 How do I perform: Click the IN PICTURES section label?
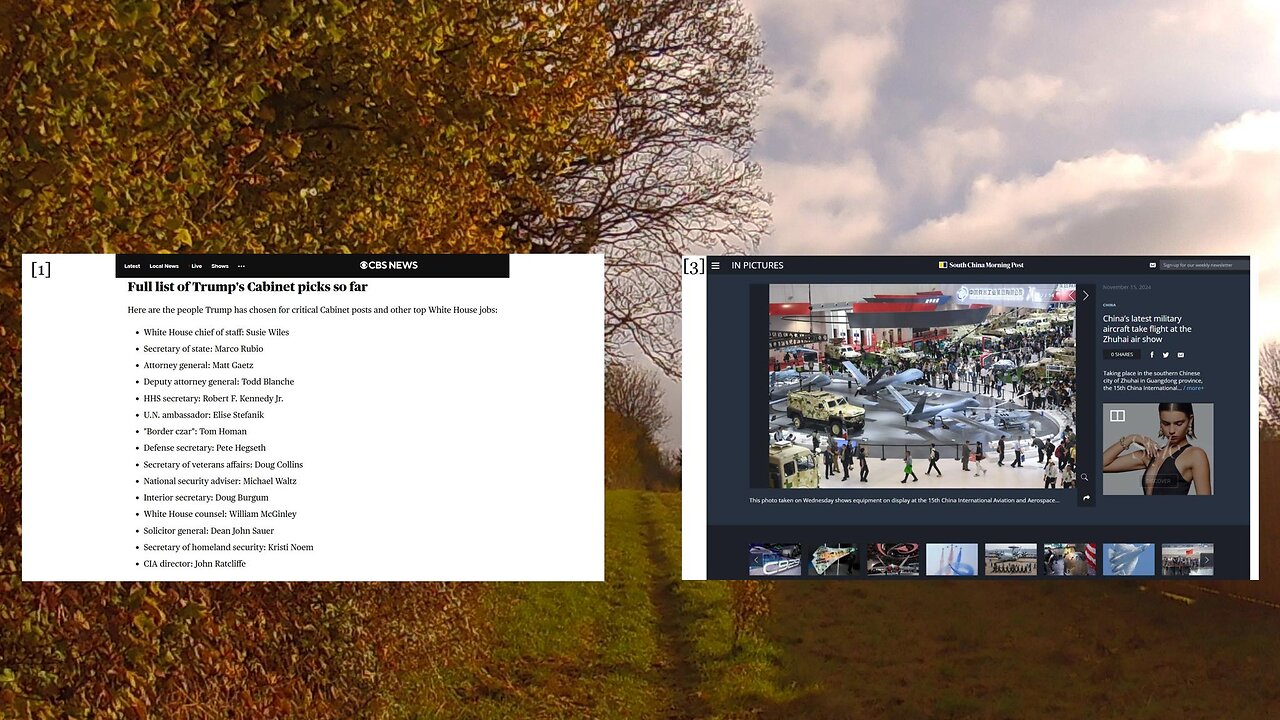coord(757,266)
